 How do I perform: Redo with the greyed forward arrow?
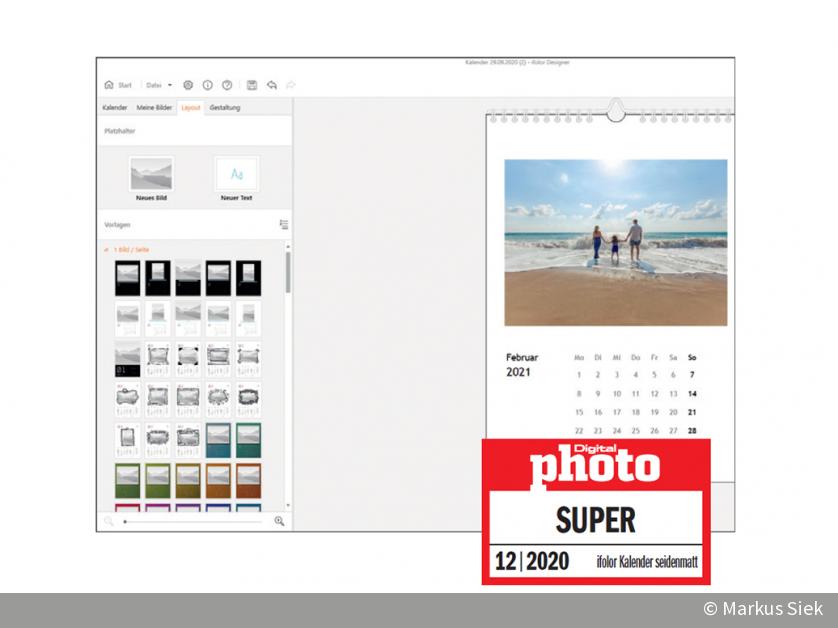pos(291,85)
